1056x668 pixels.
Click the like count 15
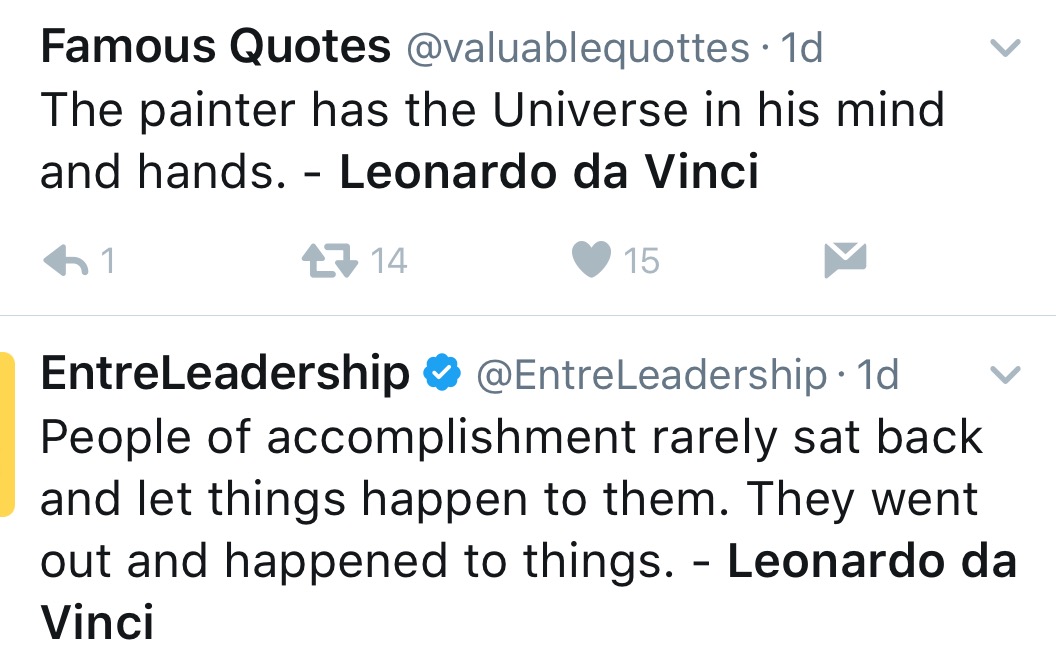pos(641,261)
